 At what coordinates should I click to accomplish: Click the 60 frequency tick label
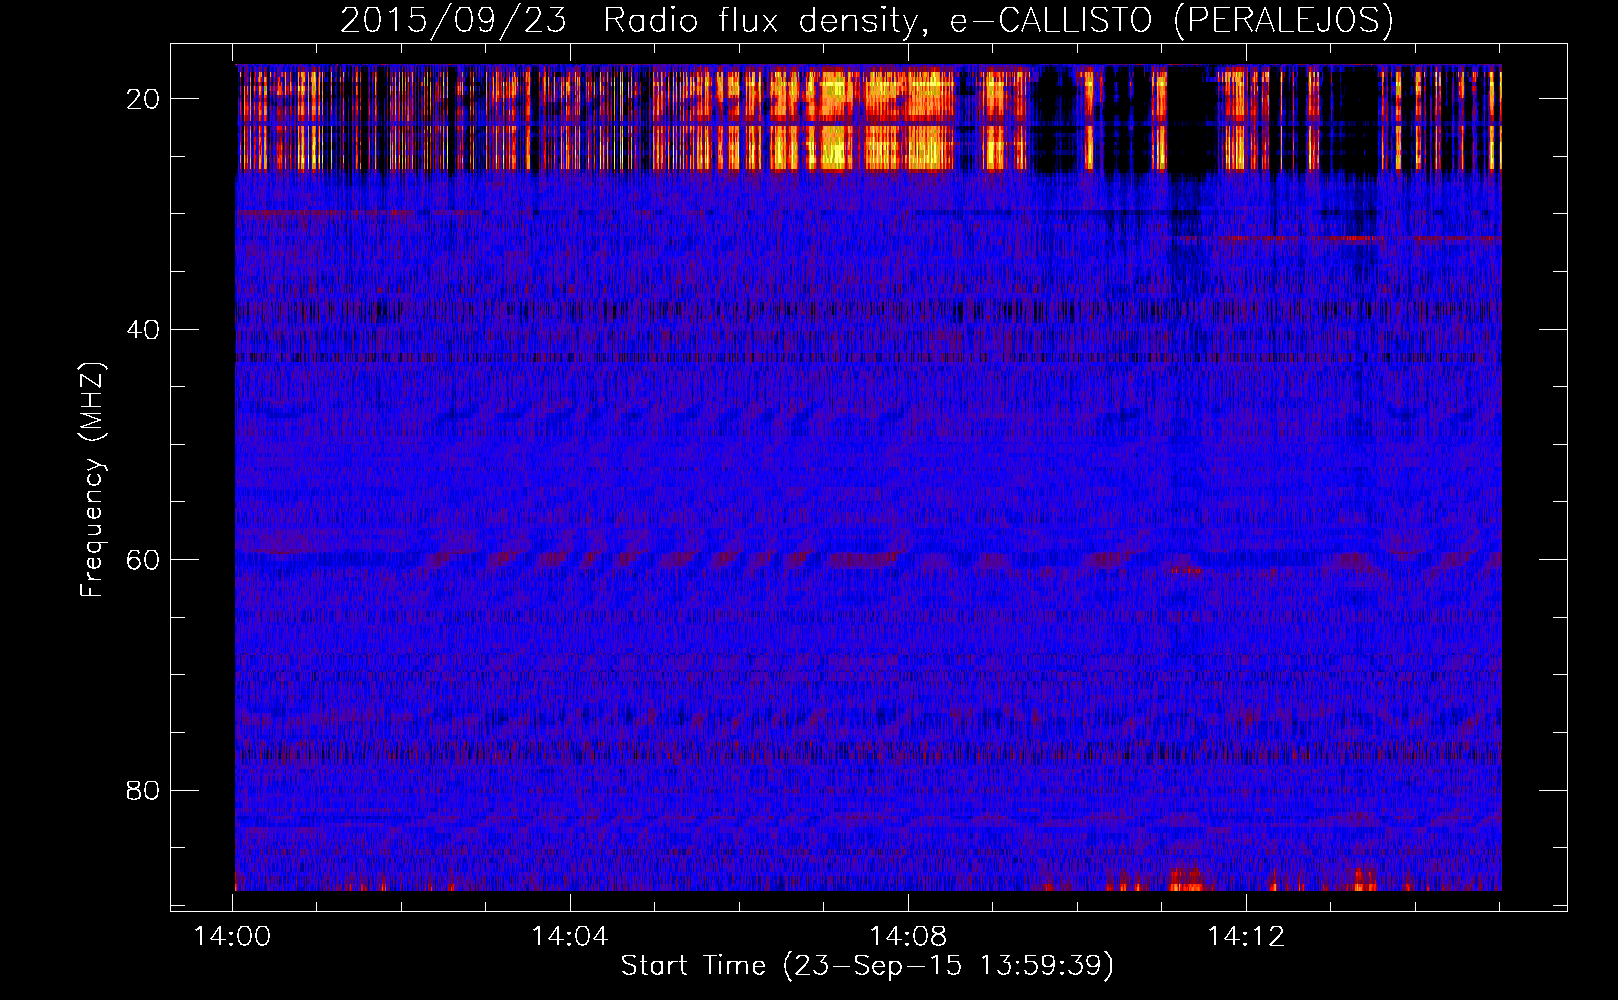click(144, 560)
